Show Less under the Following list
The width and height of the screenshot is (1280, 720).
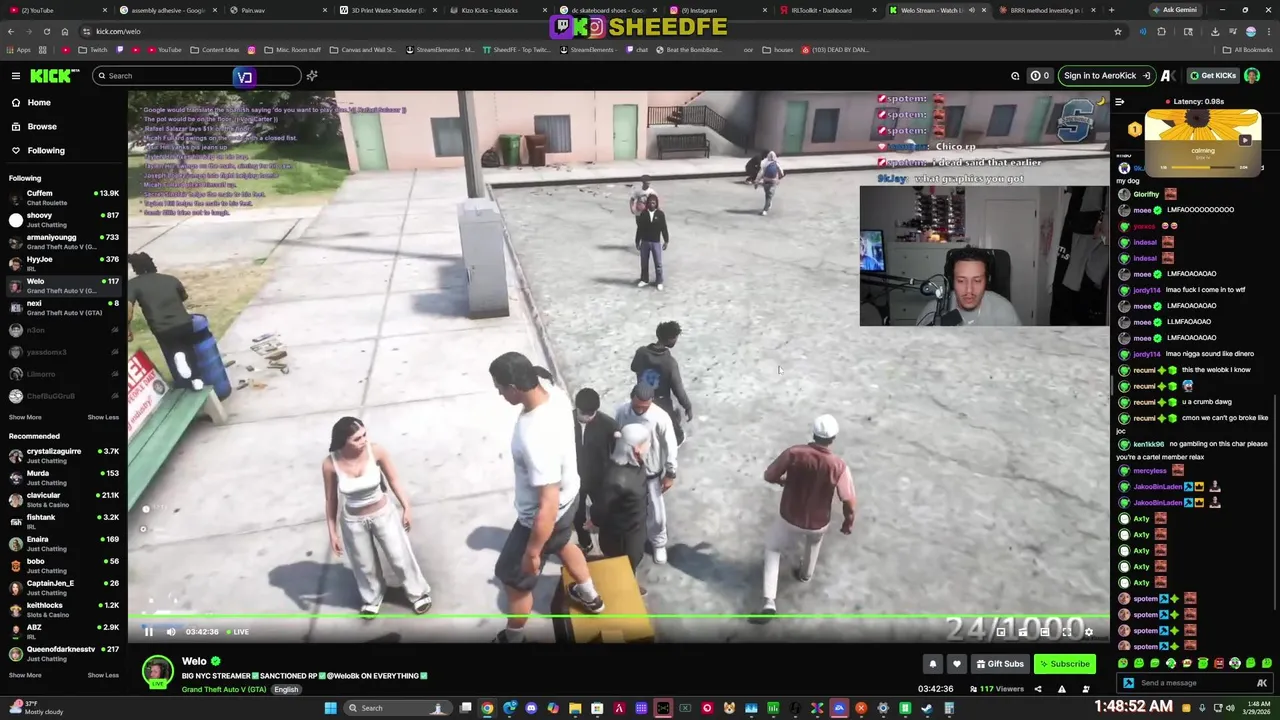(x=103, y=417)
